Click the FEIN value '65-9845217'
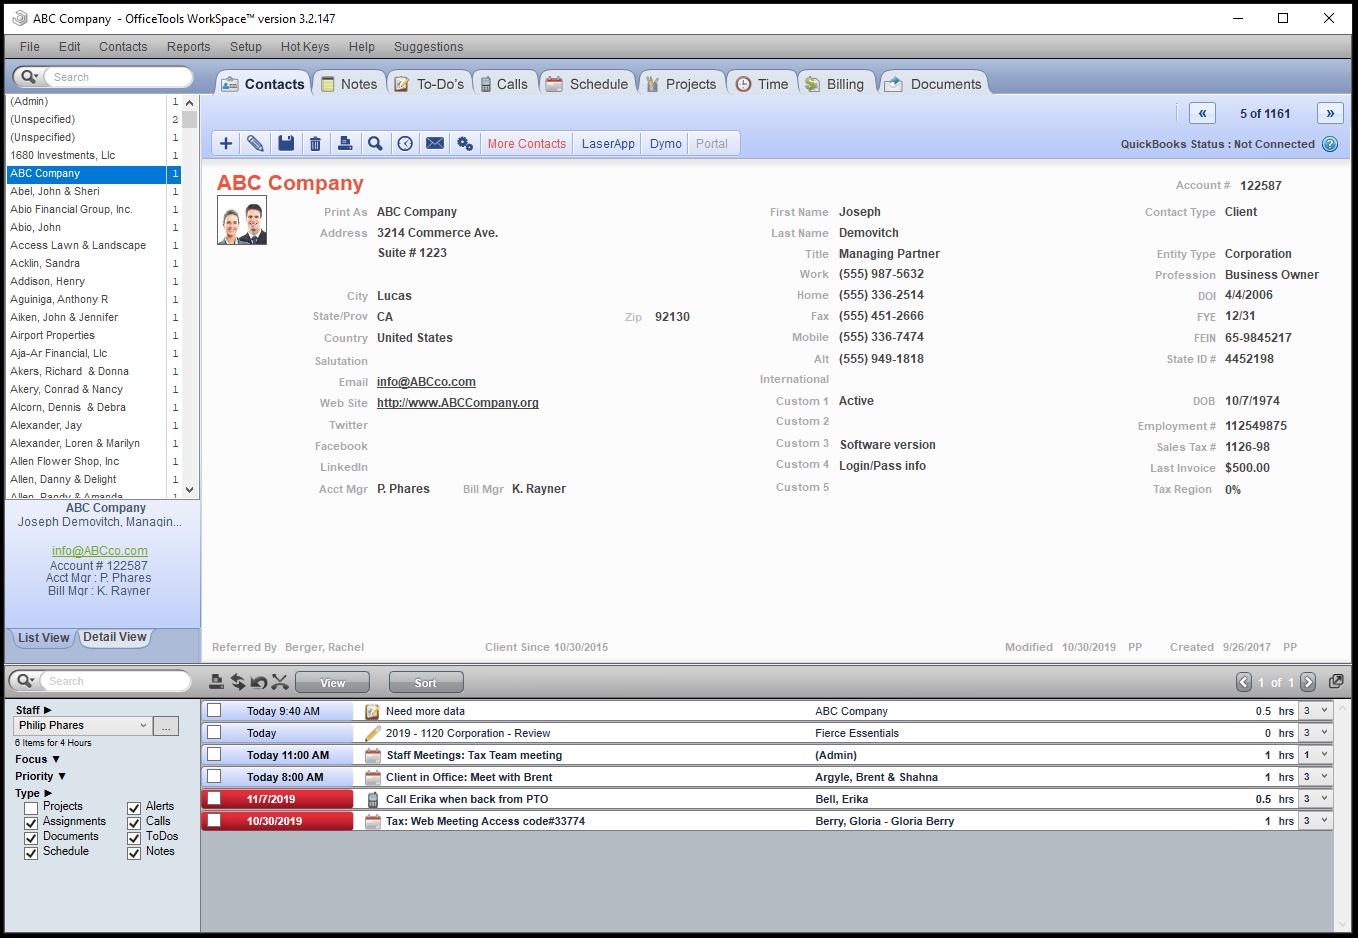The width and height of the screenshot is (1358, 938). click(1258, 338)
